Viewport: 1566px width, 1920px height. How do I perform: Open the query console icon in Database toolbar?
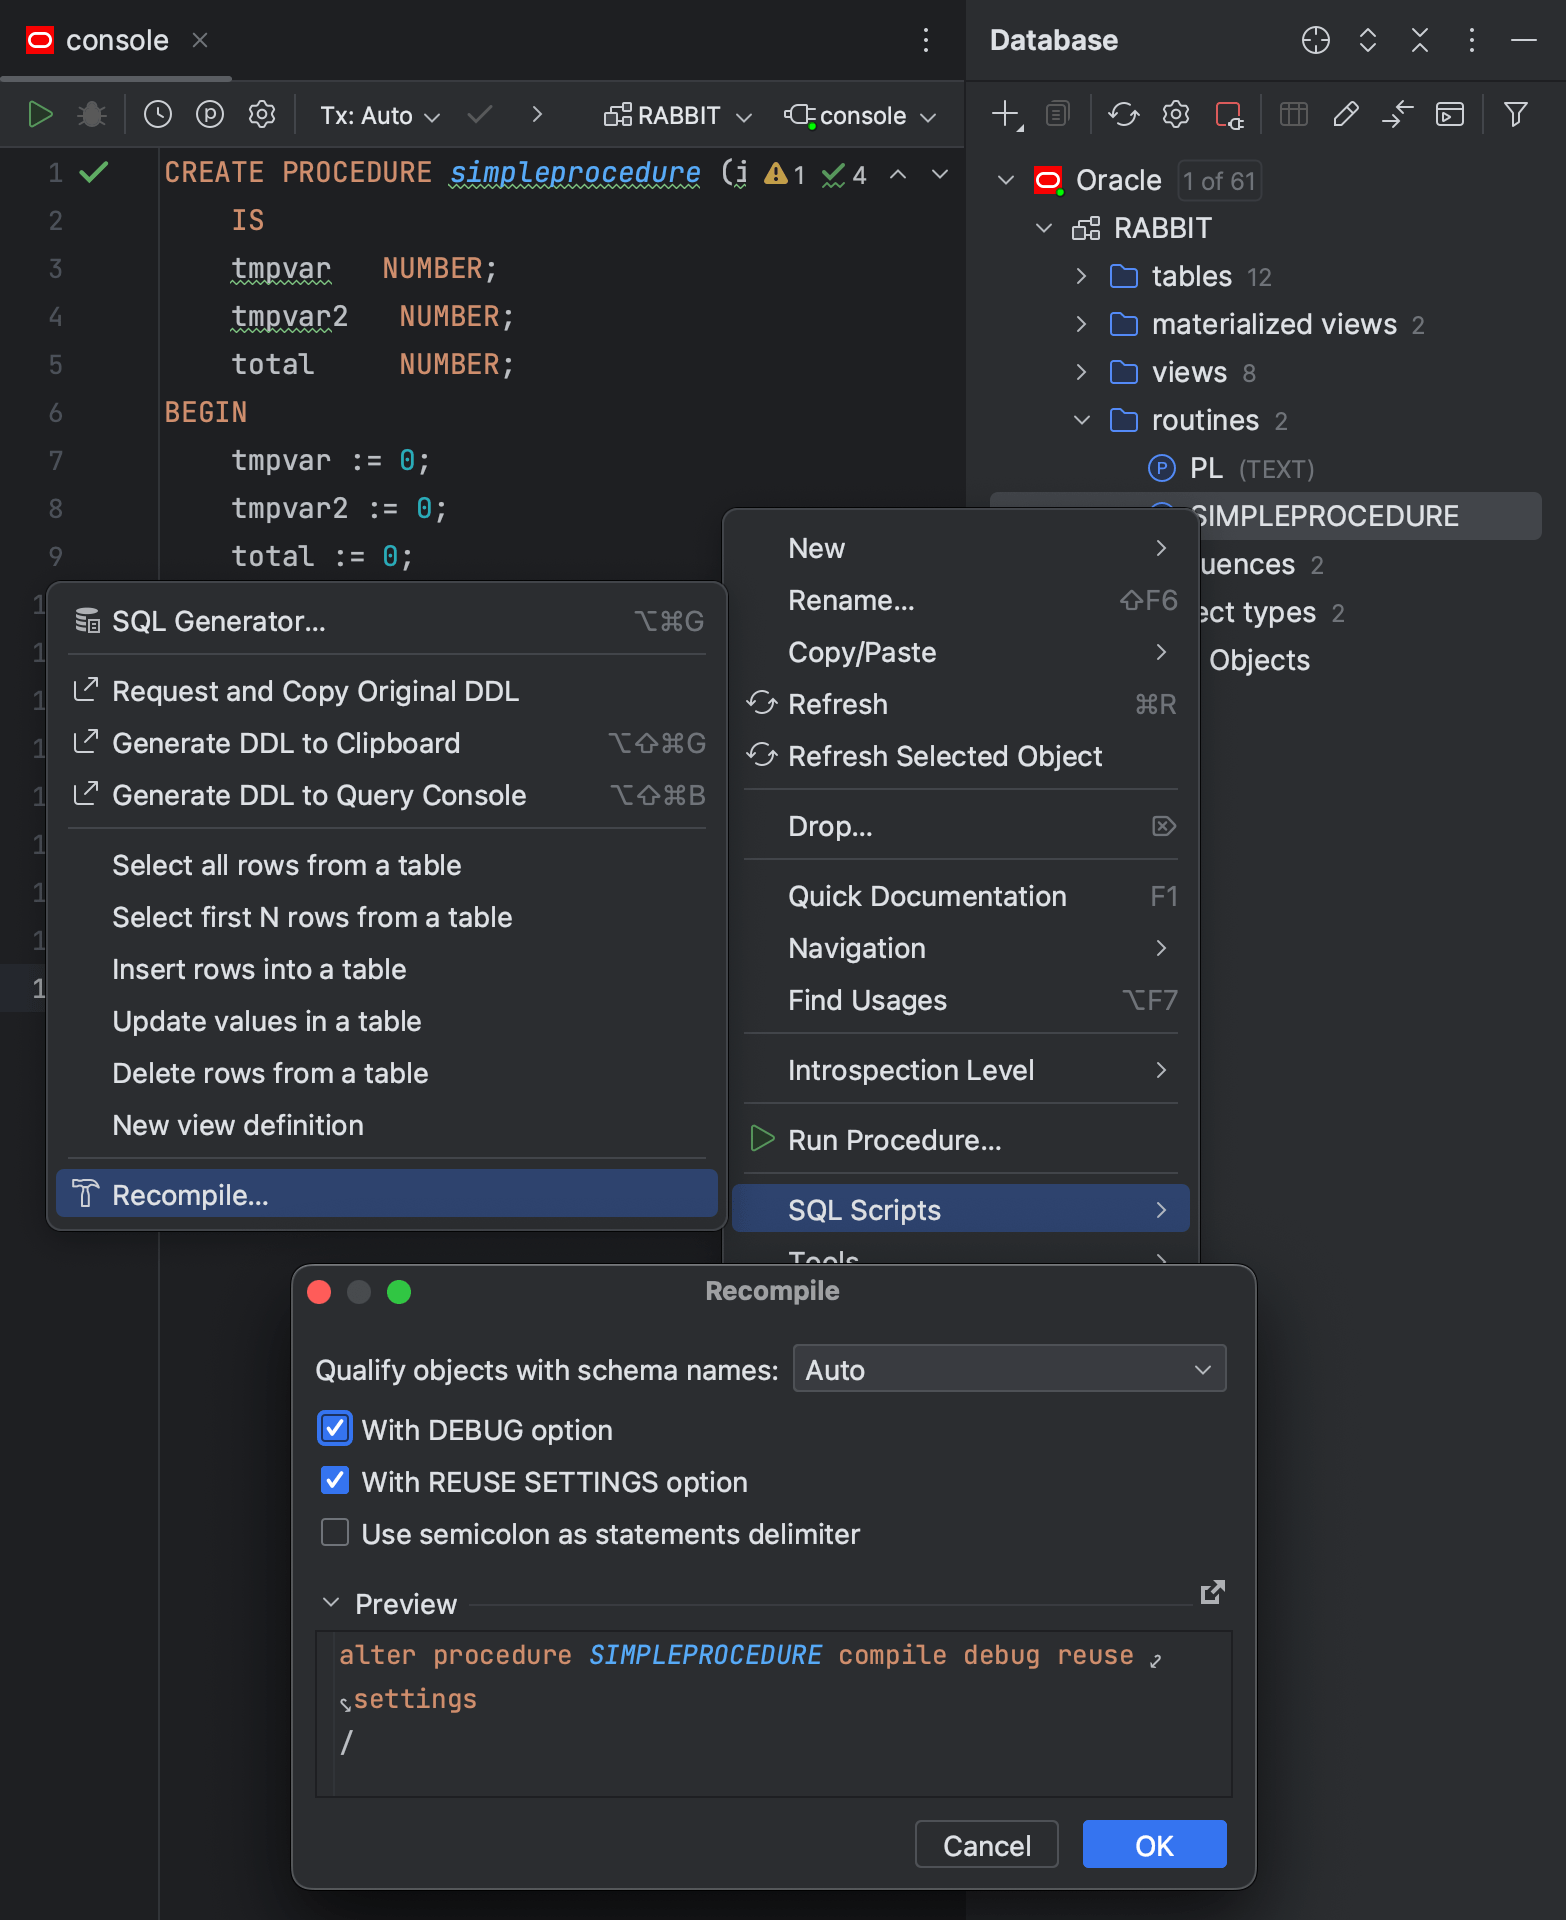pyautogui.click(x=1449, y=115)
